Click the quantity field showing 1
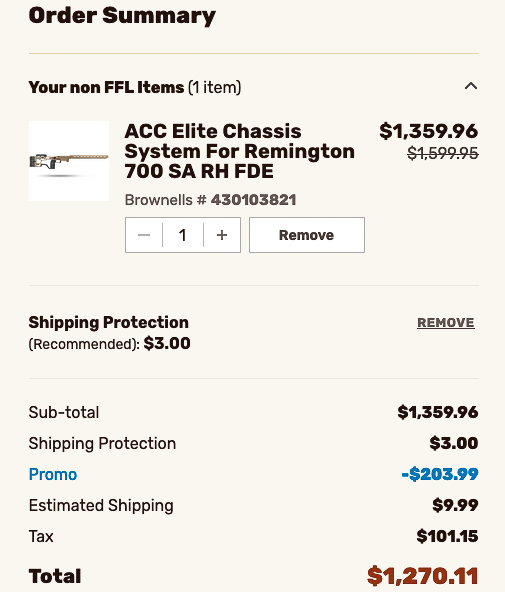 (x=183, y=235)
